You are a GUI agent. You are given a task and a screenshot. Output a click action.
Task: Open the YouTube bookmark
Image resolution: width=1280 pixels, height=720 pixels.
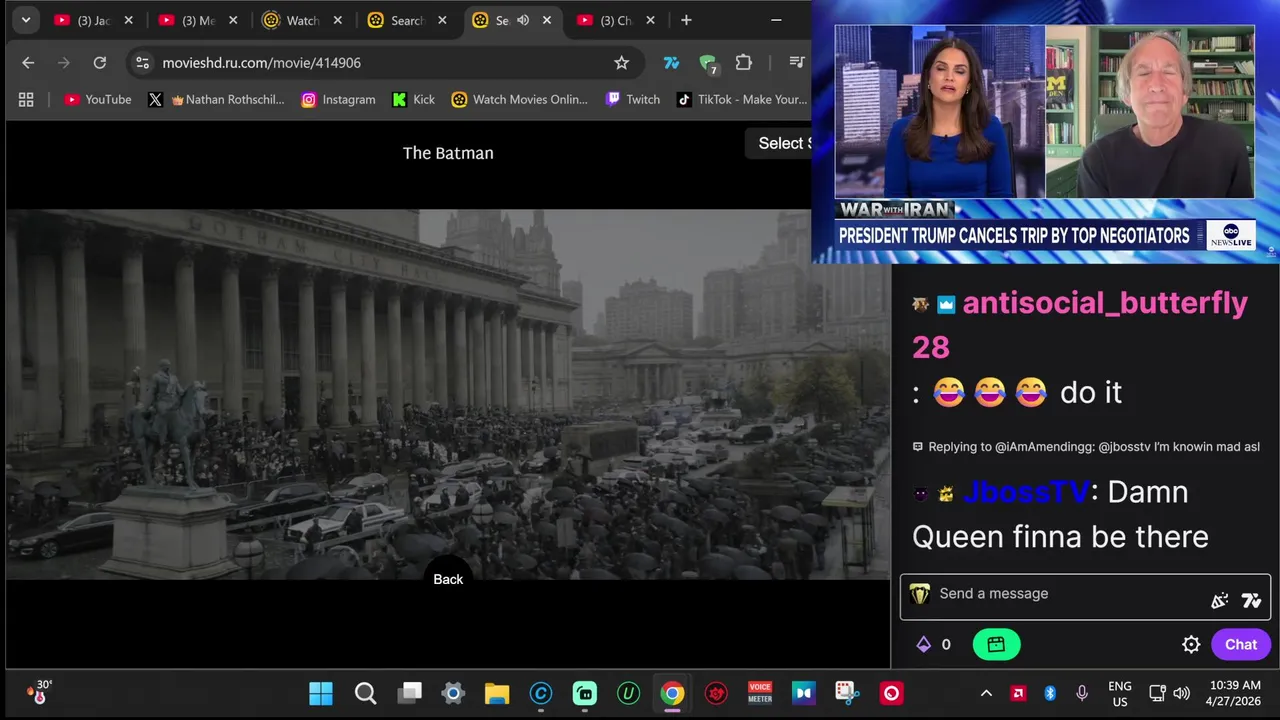98,99
